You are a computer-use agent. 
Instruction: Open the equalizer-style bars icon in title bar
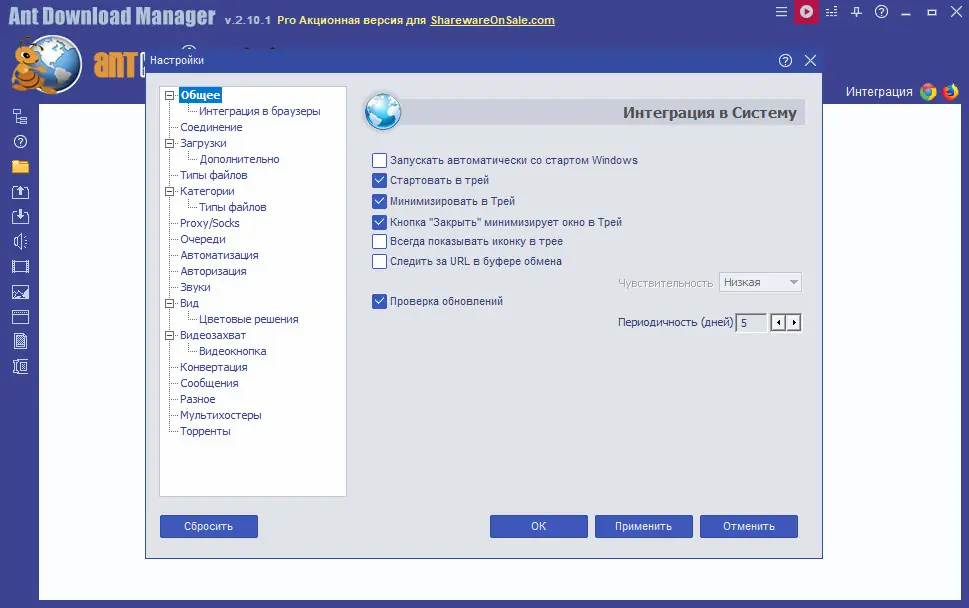tap(831, 12)
